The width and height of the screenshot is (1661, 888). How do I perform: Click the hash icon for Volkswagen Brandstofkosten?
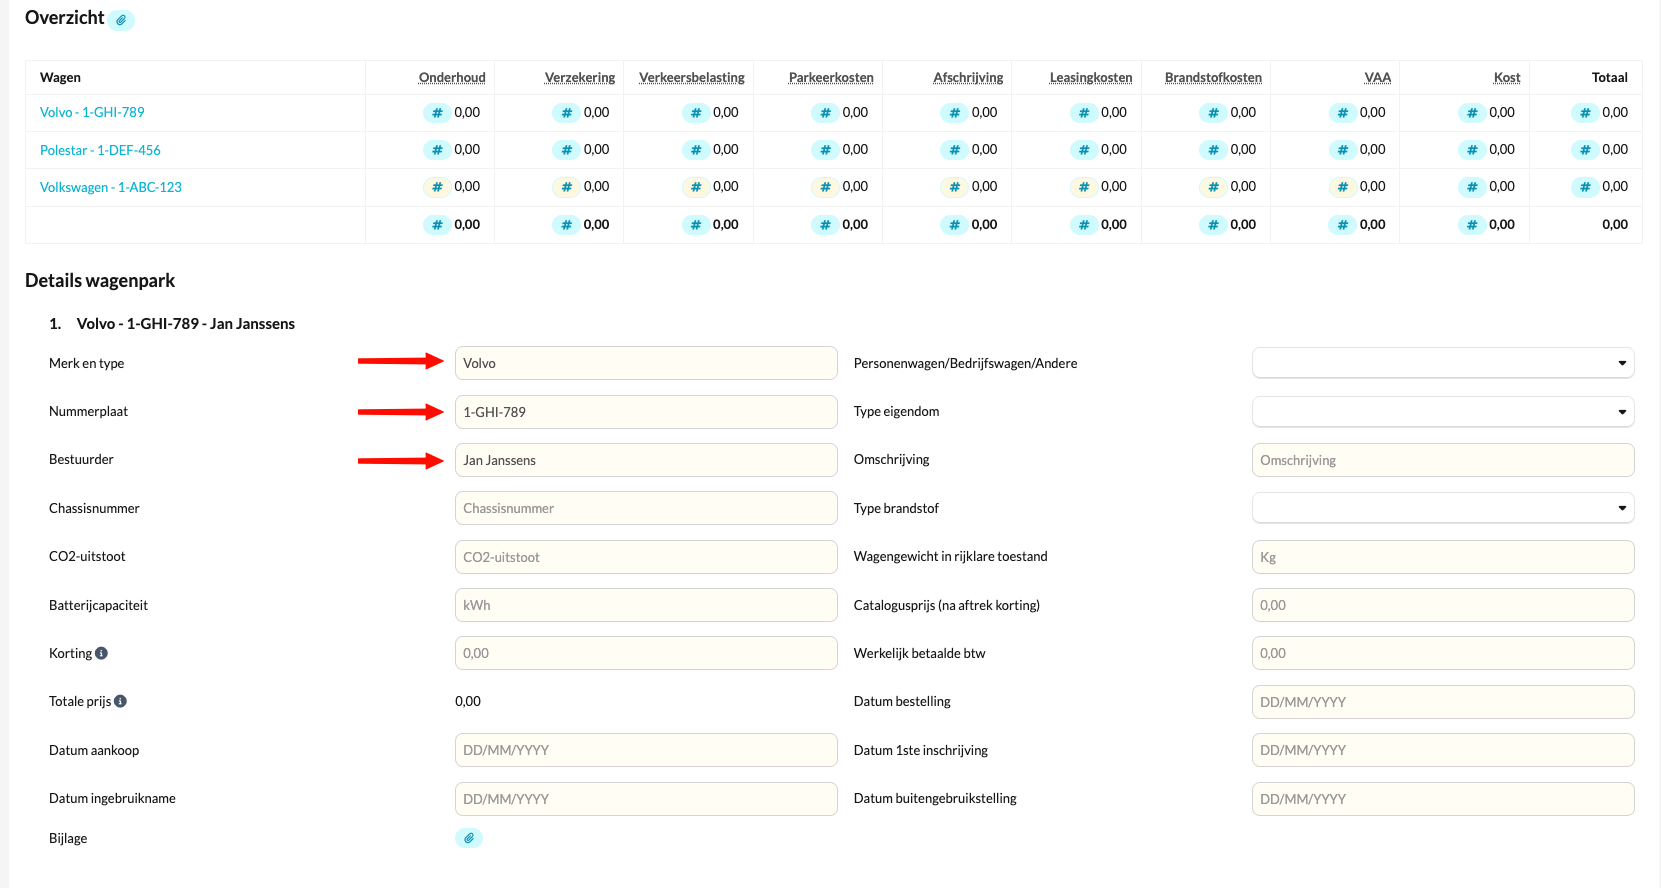(1213, 187)
